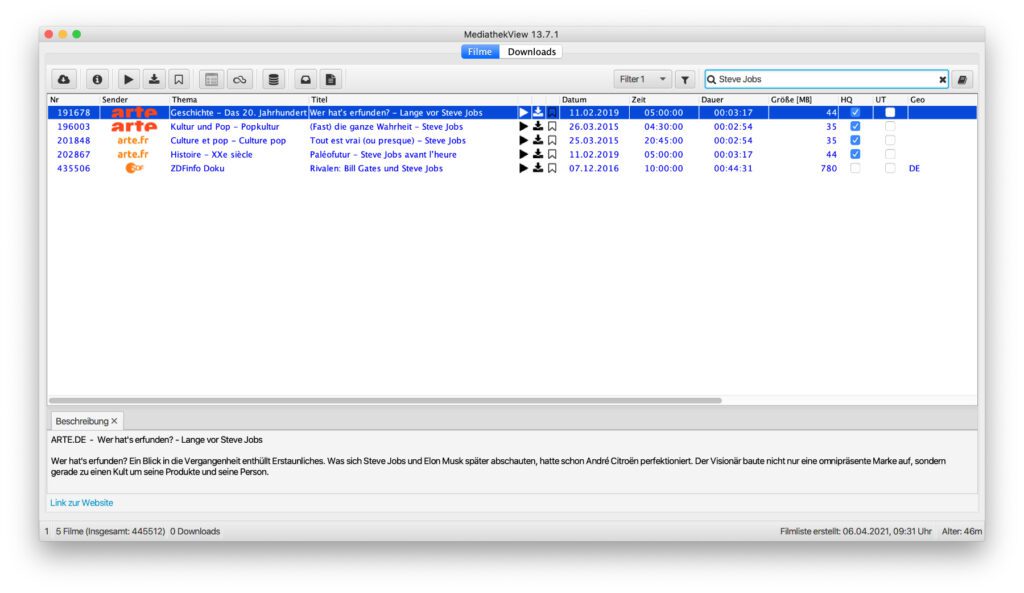Open film info via the info icon

coord(97,79)
